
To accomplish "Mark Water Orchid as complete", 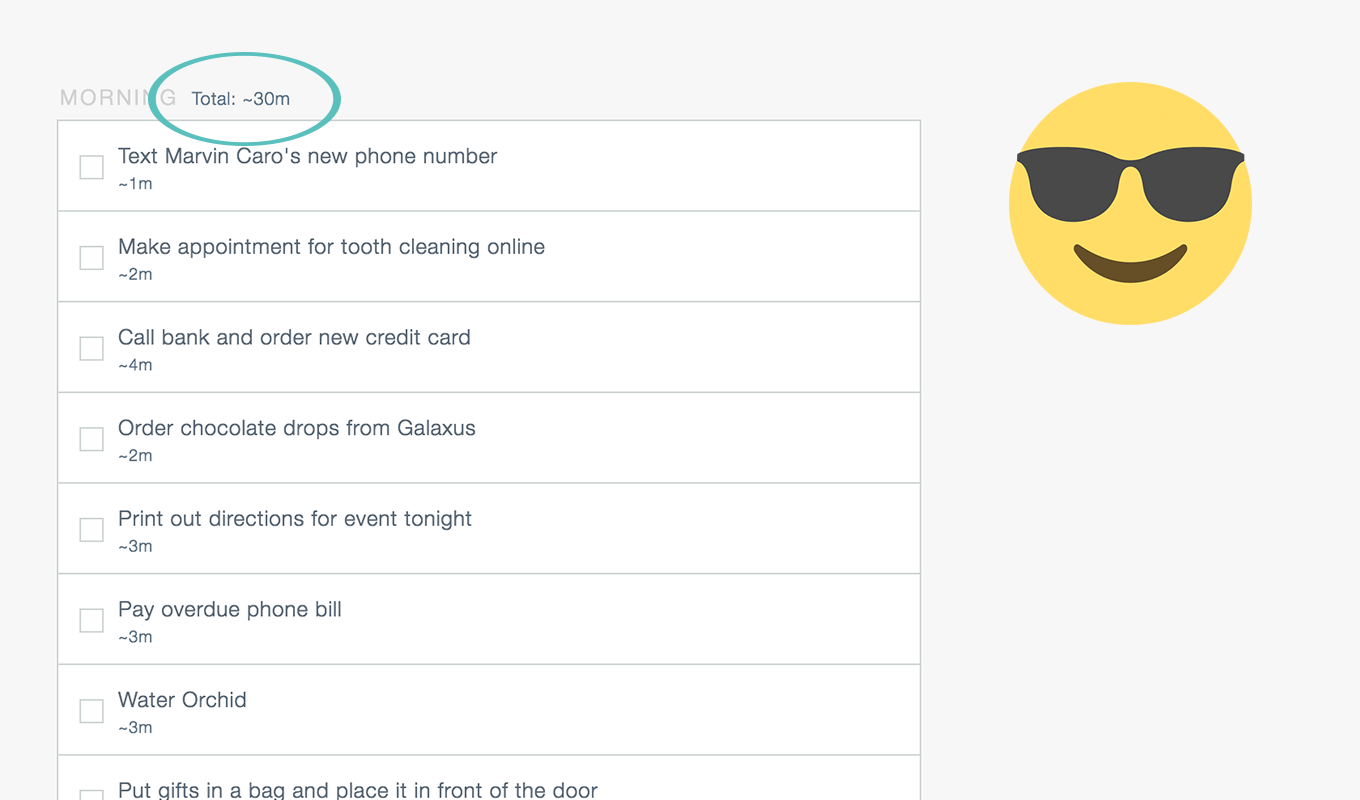I will (91, 711).
